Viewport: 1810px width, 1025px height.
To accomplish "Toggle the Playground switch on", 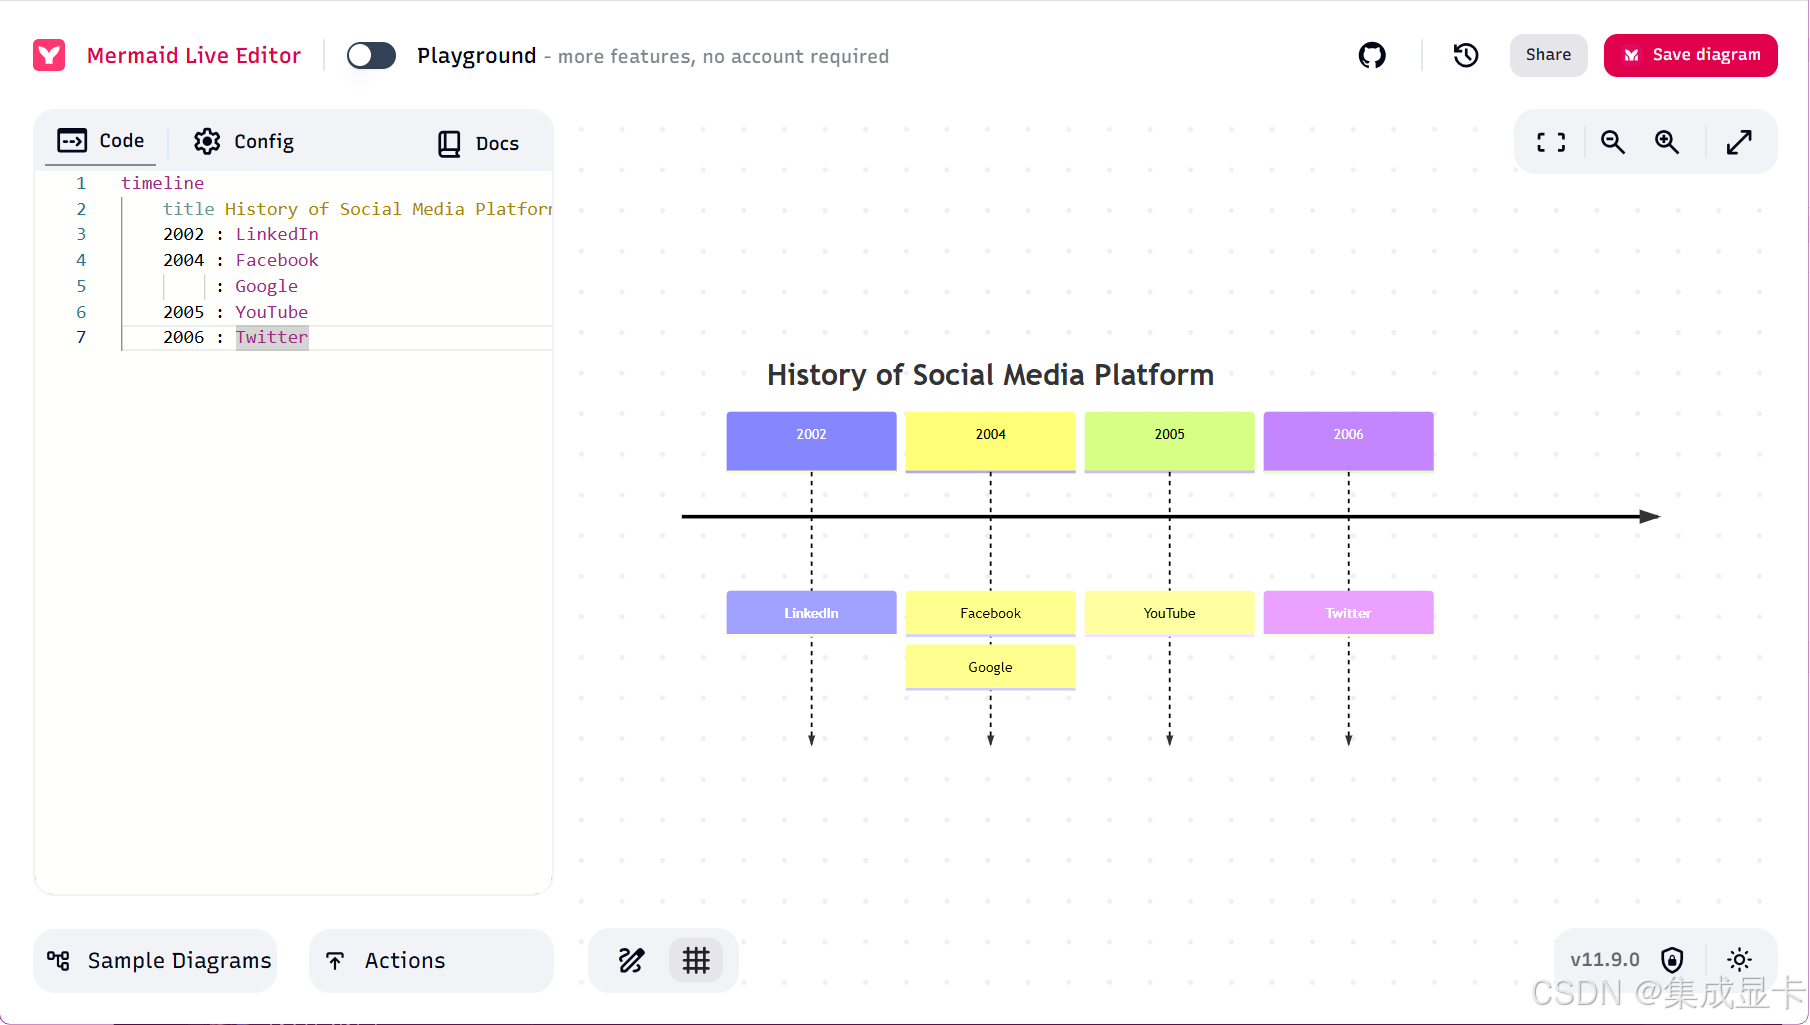I will [x=371, y=55].
